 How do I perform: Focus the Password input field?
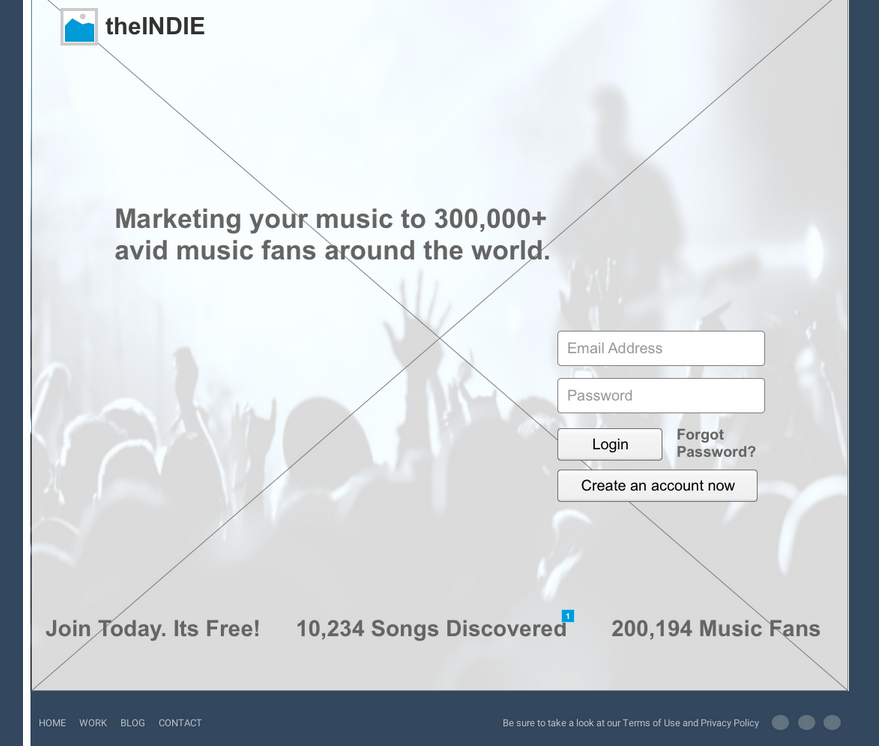660,395
